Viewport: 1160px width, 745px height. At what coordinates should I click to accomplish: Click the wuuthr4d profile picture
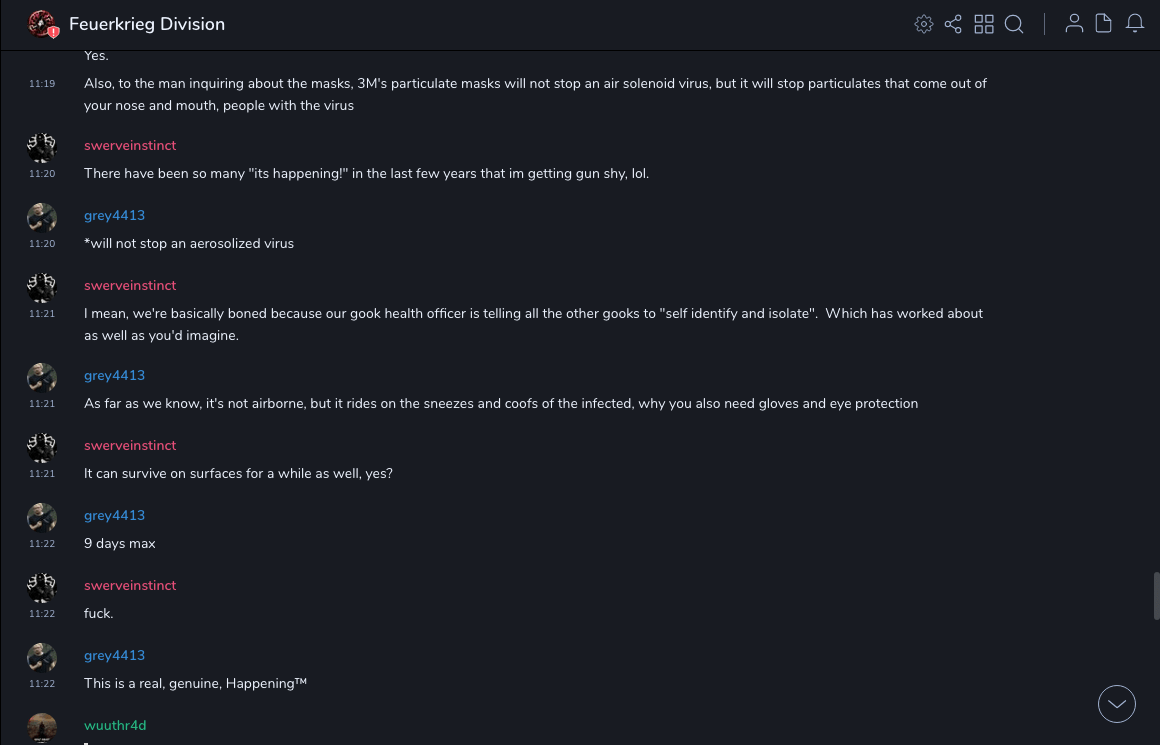42,727
